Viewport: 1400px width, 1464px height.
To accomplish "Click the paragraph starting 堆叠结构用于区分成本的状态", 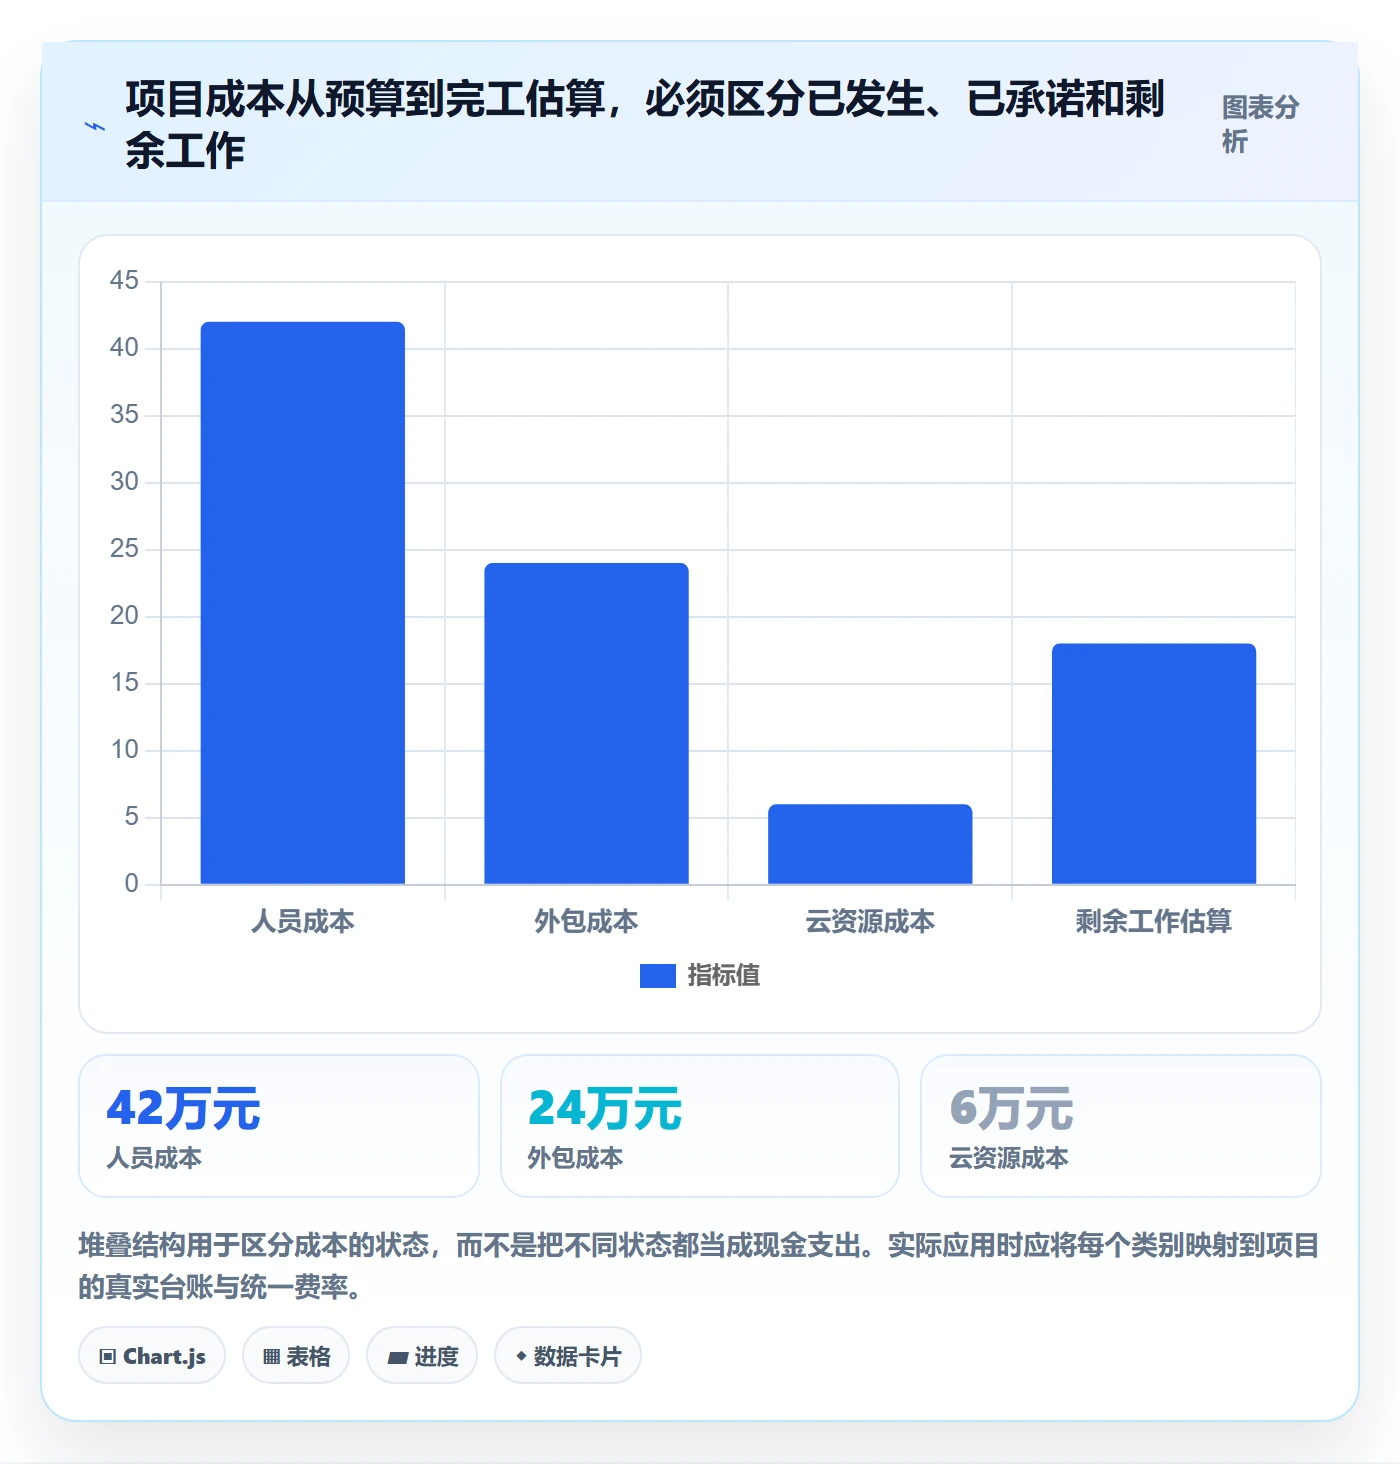I will (x=699, y=1266).
